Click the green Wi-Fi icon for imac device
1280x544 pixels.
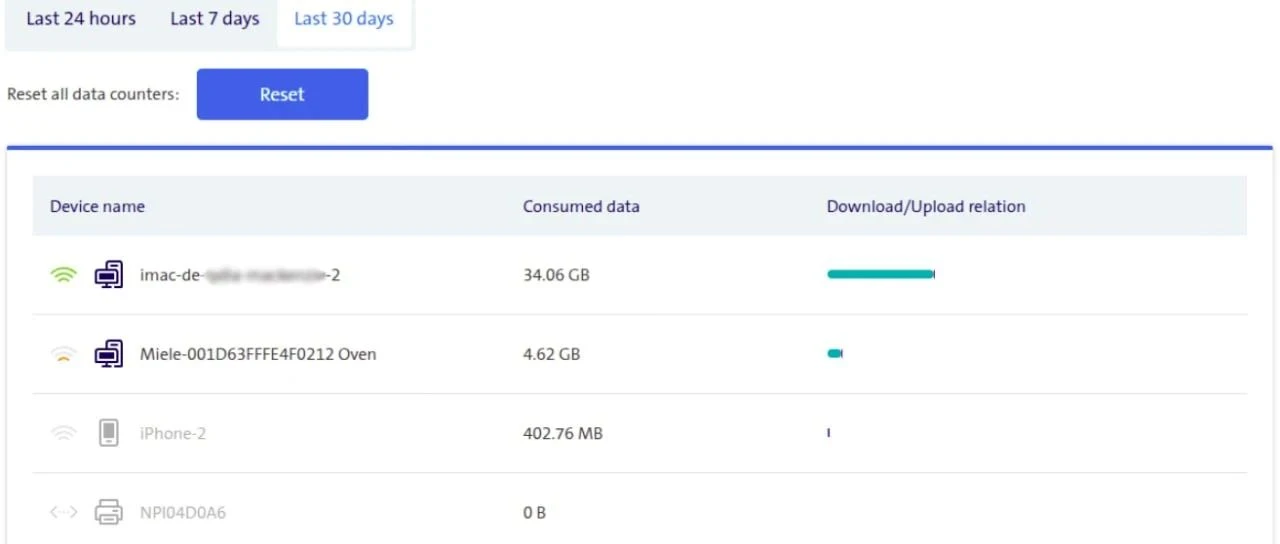(x=63, y=275)
